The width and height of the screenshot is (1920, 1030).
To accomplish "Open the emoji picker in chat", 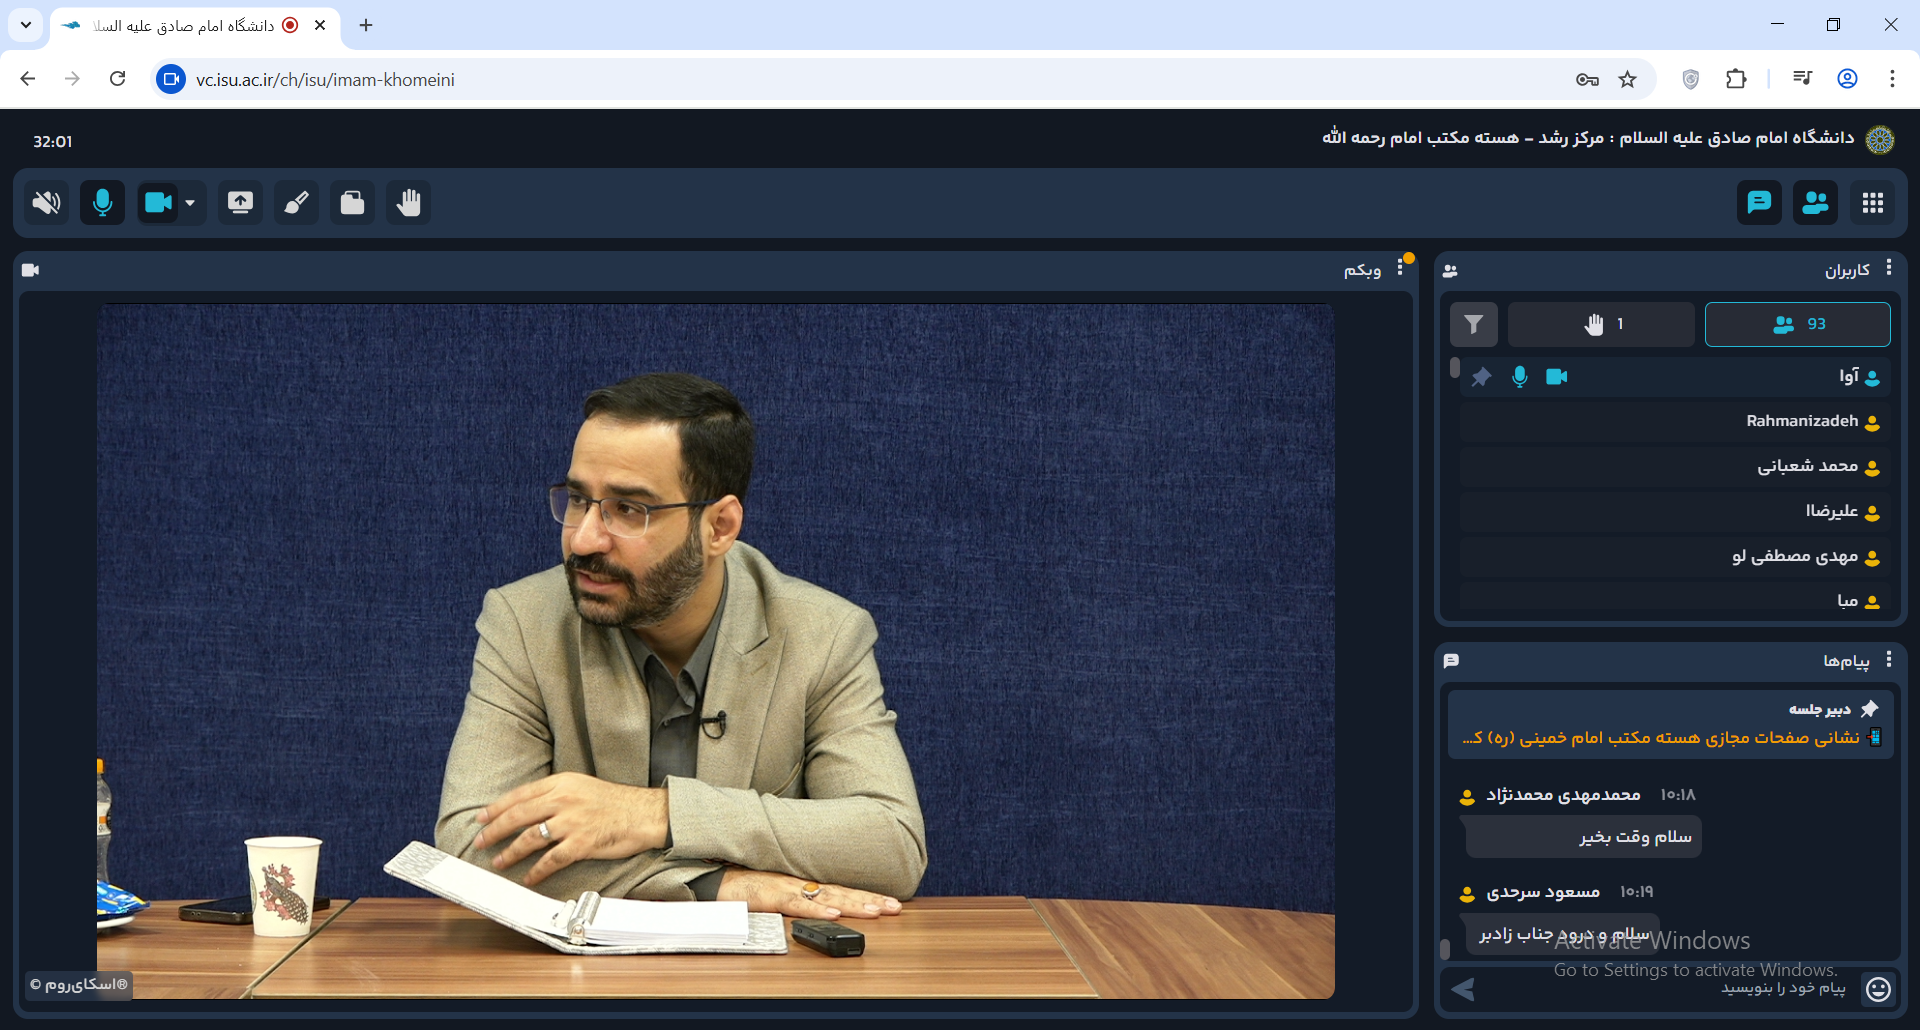I will coord(1878,988).
